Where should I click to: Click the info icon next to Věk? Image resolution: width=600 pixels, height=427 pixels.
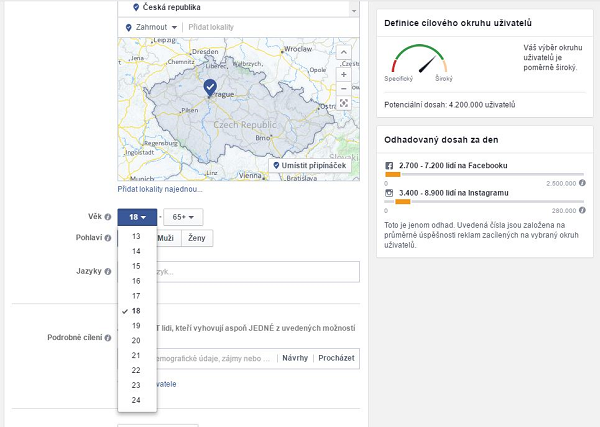108,217
